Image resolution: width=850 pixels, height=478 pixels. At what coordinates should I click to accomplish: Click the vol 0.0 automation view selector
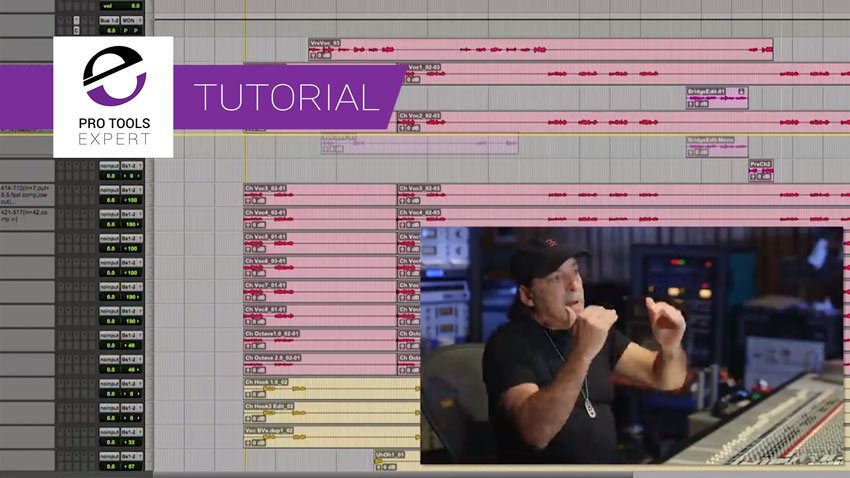(x=121, y=6)
